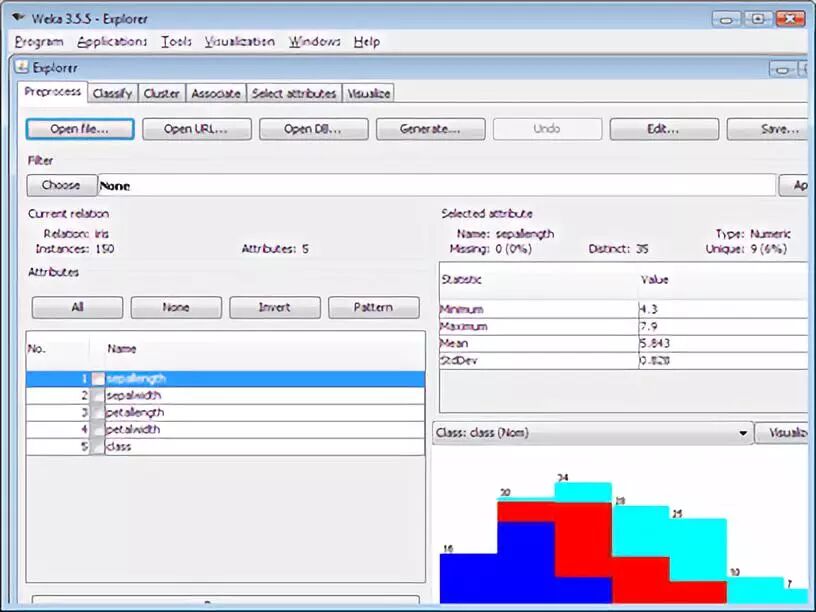Click the dark blue histogram bar labeled 16
Screen dimensions: 816x612
tap(468, 578)
